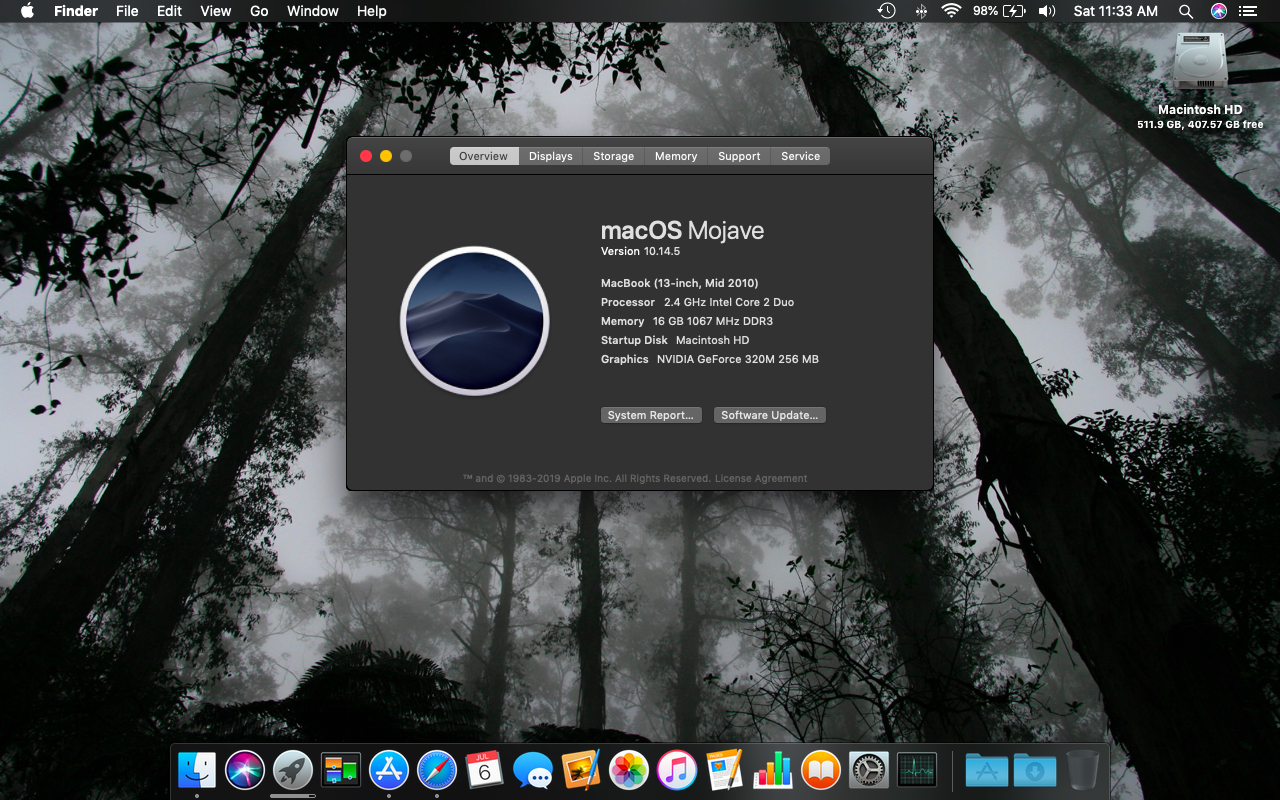Open Activity Monitor in the dock
Screen dimensions: 1280x800
click(917, 770)
